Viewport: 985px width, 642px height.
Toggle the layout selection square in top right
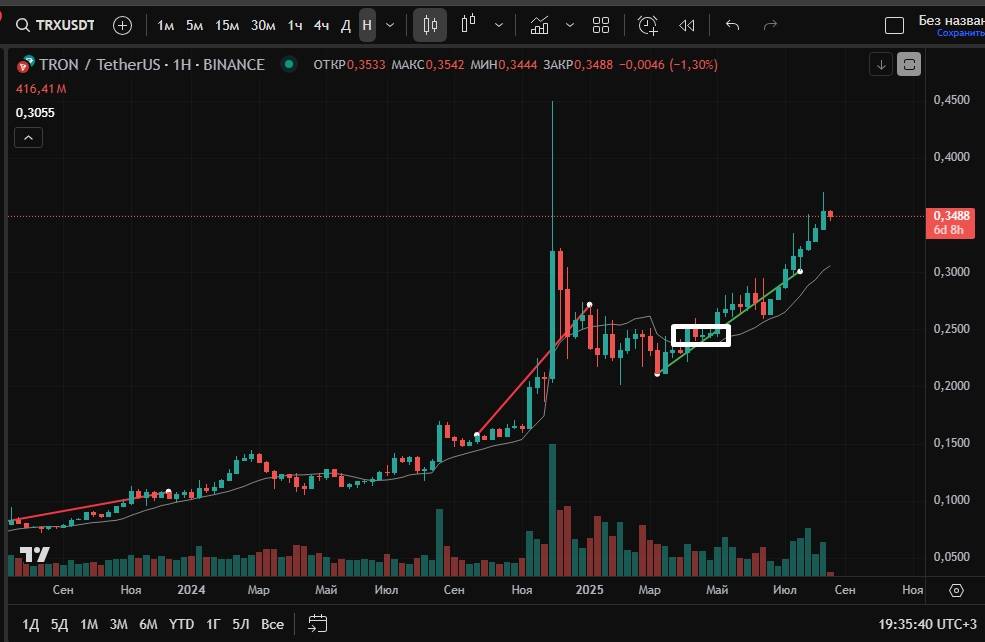coord(895,25)
